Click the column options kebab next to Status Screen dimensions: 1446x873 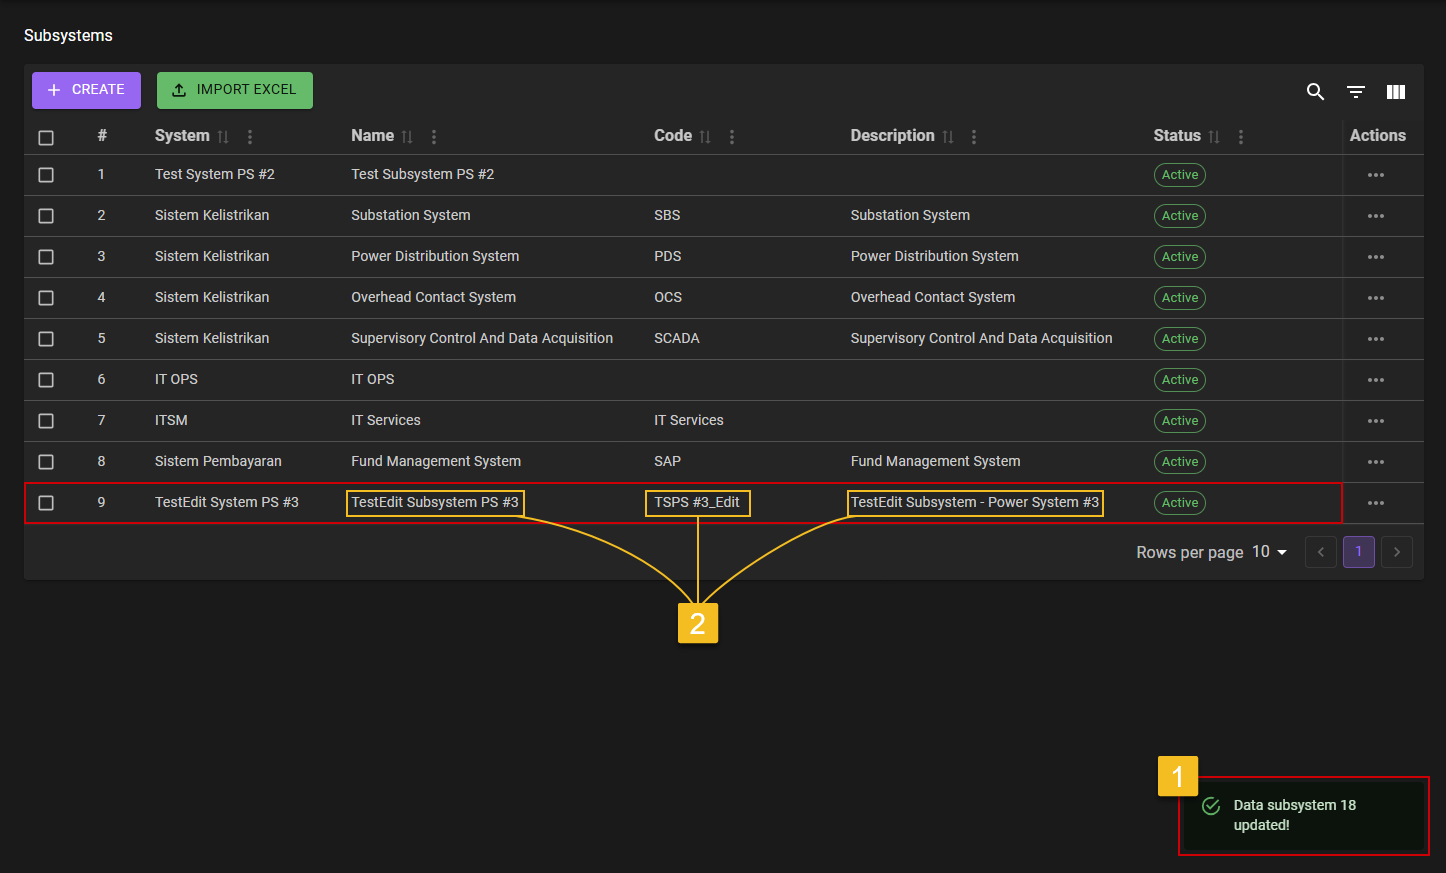(1240, 136)
